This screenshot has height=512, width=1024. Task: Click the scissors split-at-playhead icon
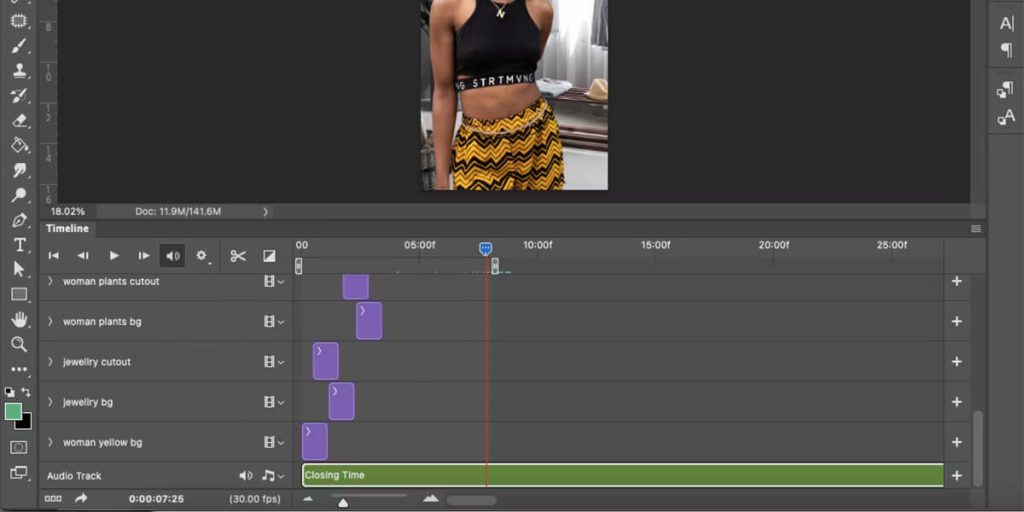[x=238, y=256]
